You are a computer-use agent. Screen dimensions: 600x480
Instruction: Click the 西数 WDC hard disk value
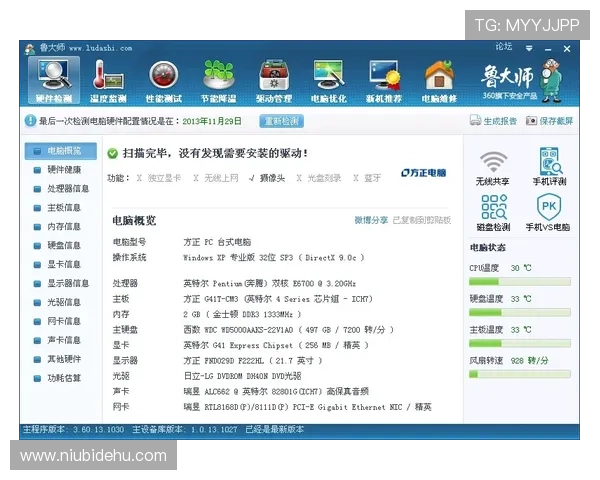tap(288, 330)
